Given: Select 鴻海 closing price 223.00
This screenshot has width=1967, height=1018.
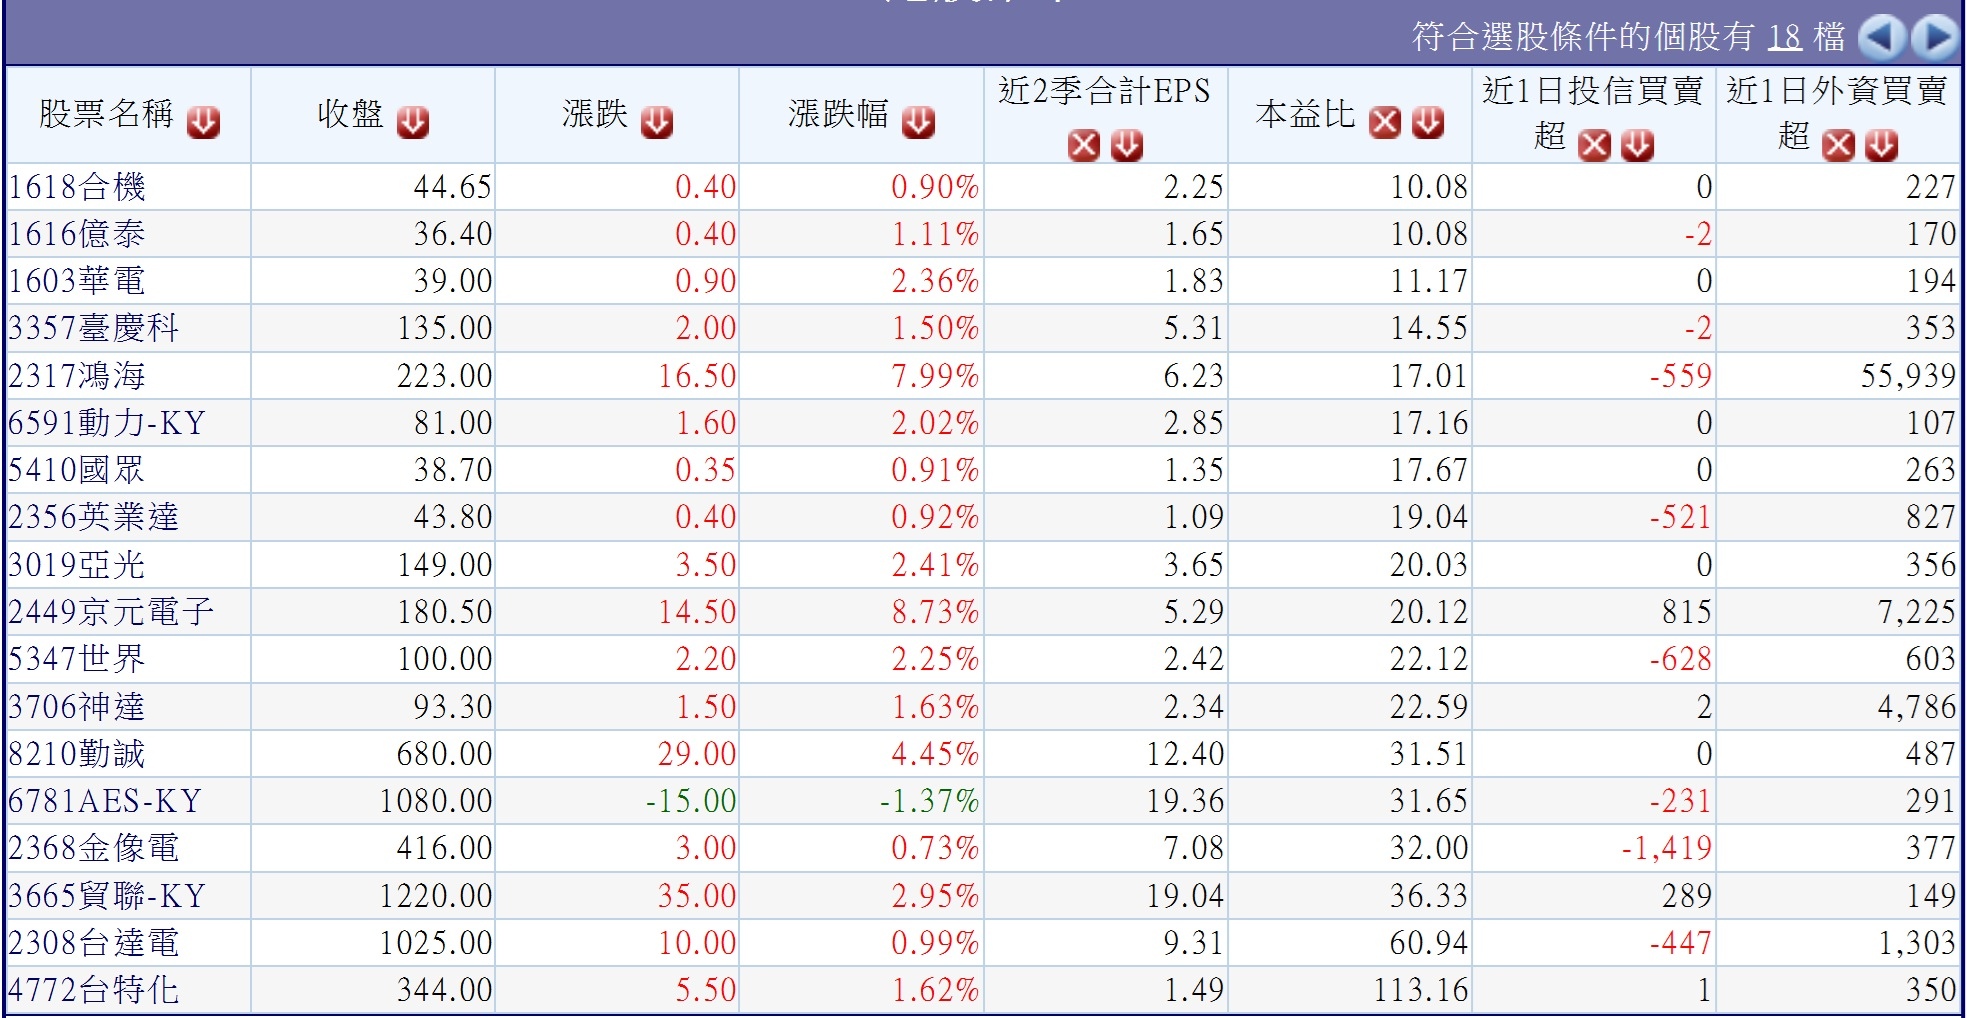Looking at the screenshot, I should coord(444,376).
